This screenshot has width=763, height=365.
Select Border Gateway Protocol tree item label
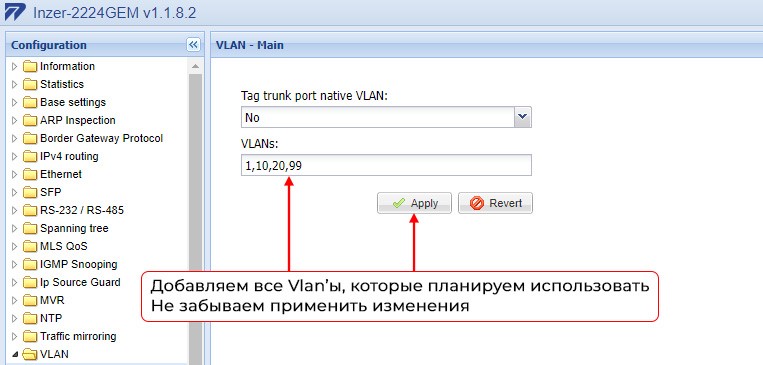(x=101, y=138)
